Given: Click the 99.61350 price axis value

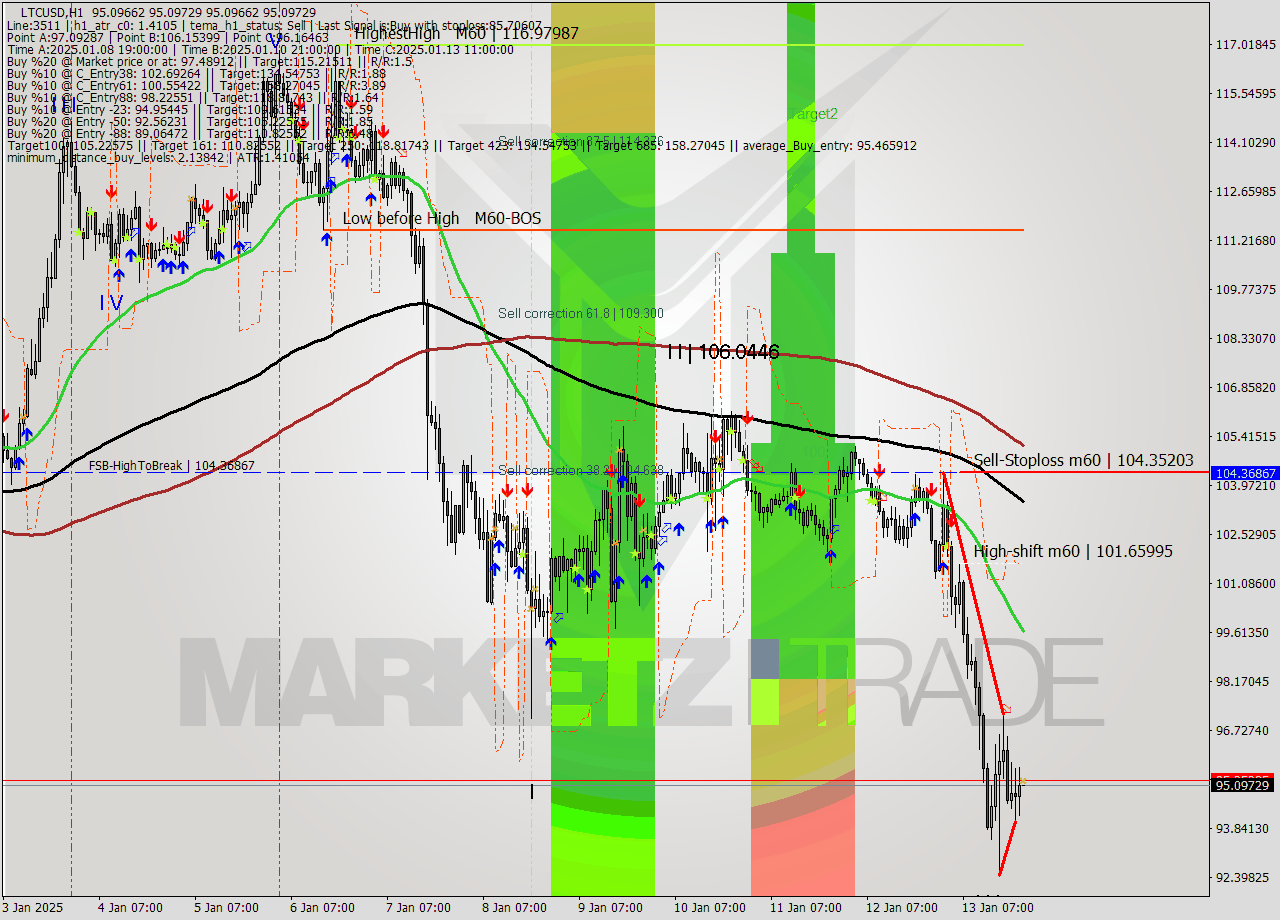Looking at the screenshot, I should 1245,632.
